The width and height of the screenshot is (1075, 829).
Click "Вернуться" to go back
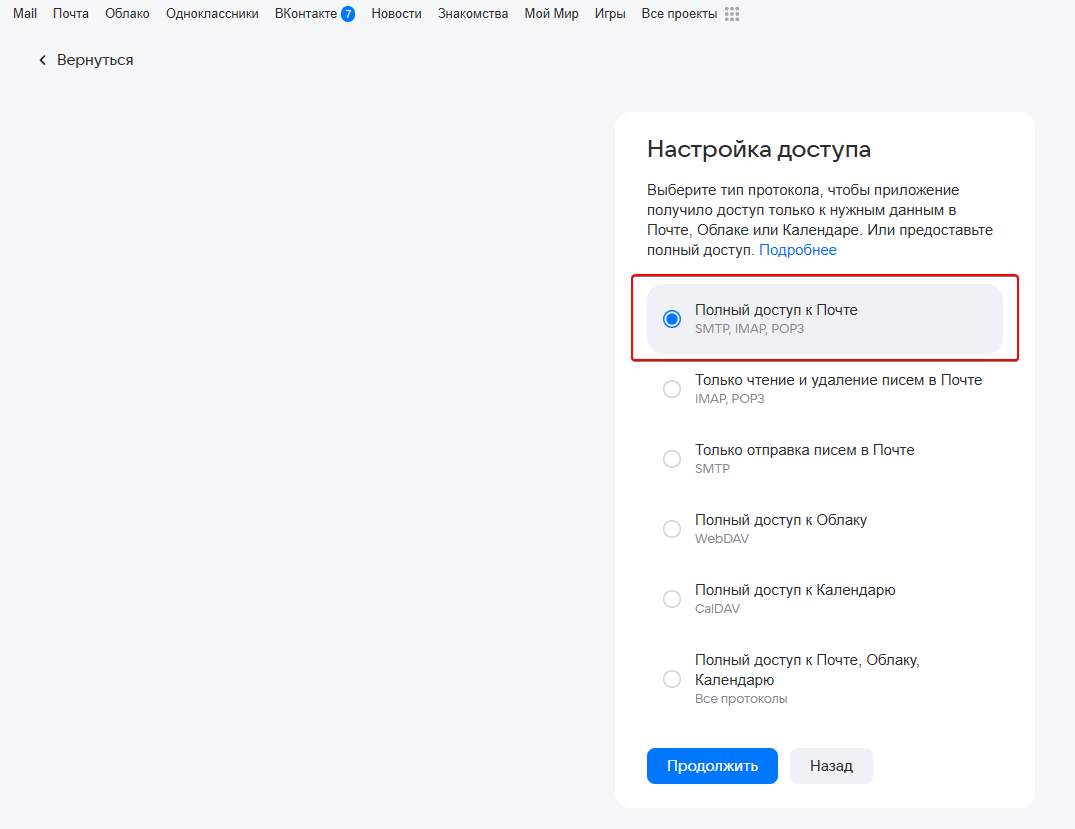coord(95,60)
